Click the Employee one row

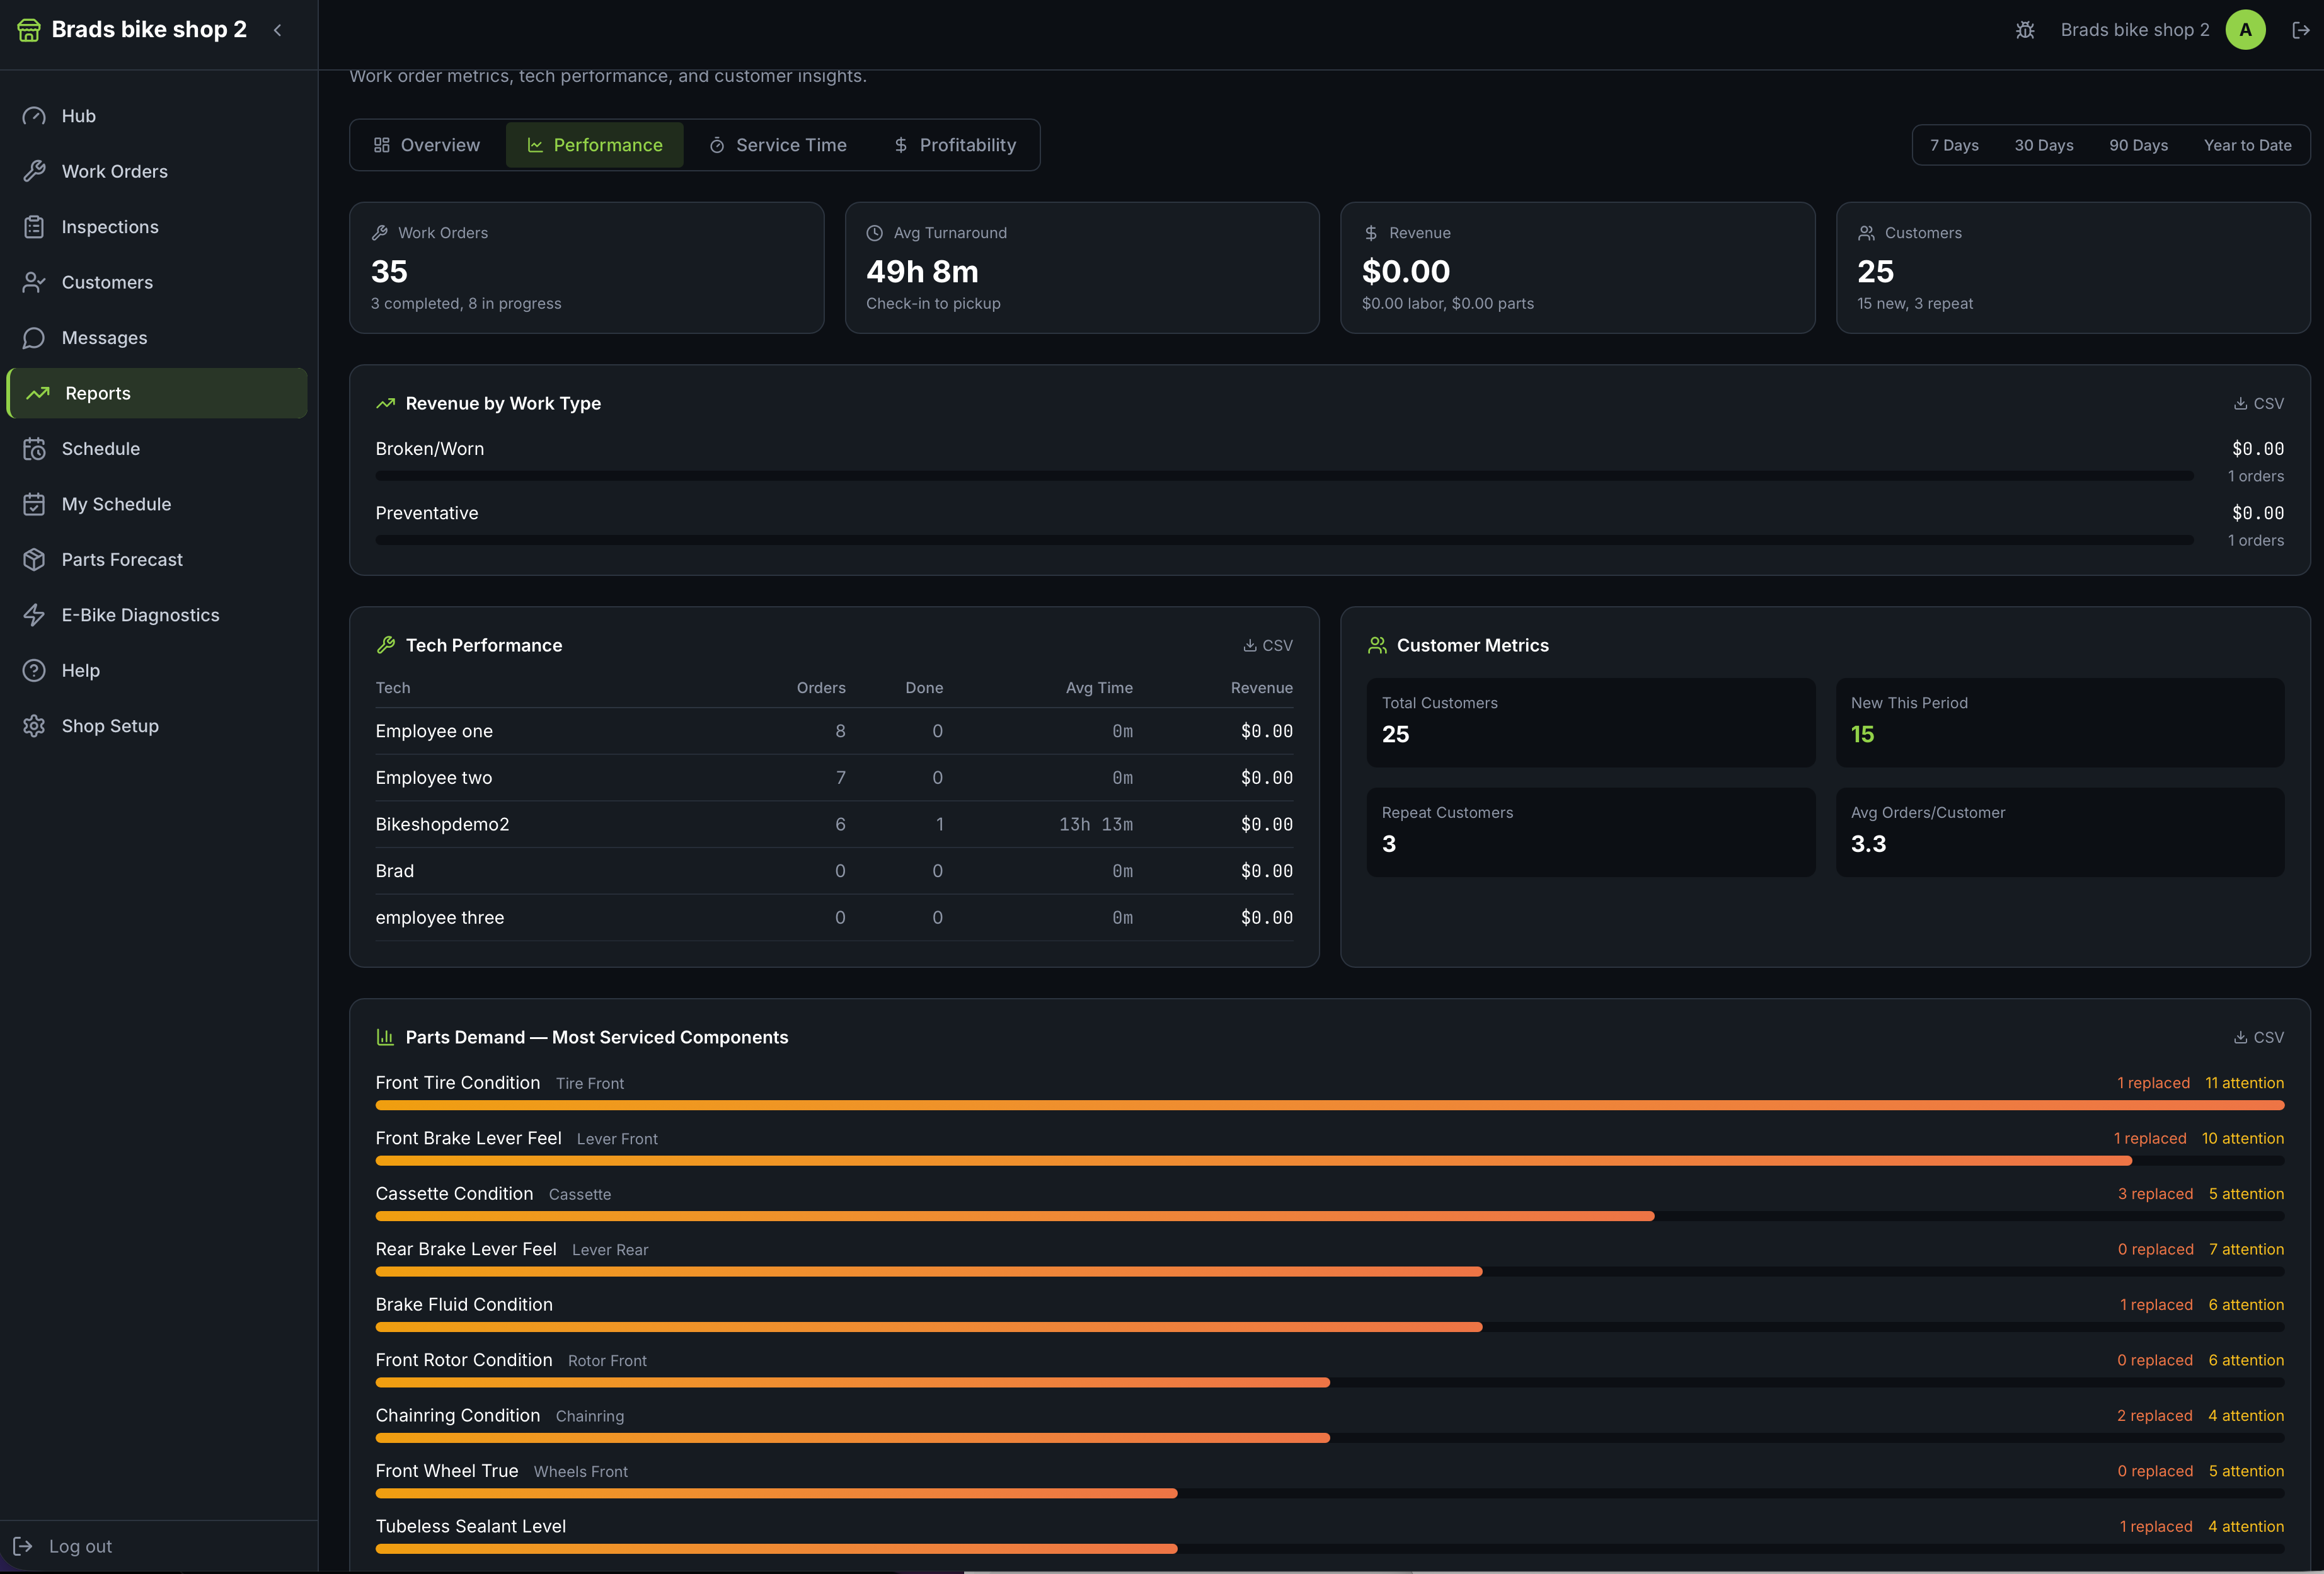coord(834,731)
